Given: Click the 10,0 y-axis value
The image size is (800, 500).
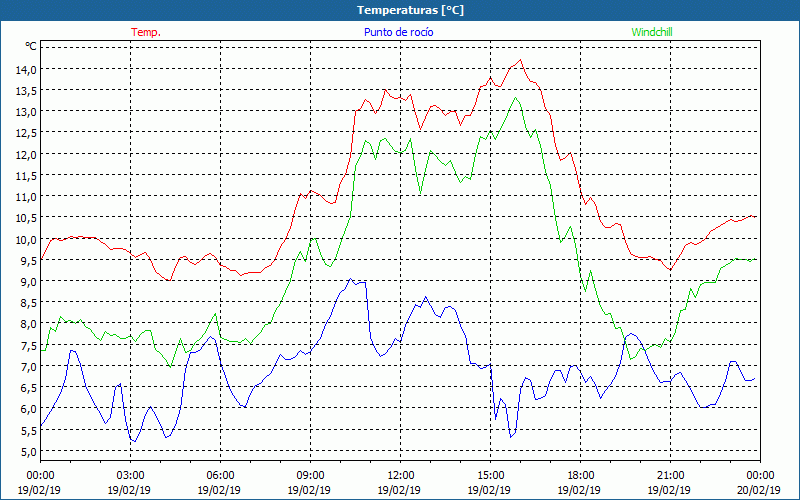Looking at the screenshot, I should click(x=26, y=240).
